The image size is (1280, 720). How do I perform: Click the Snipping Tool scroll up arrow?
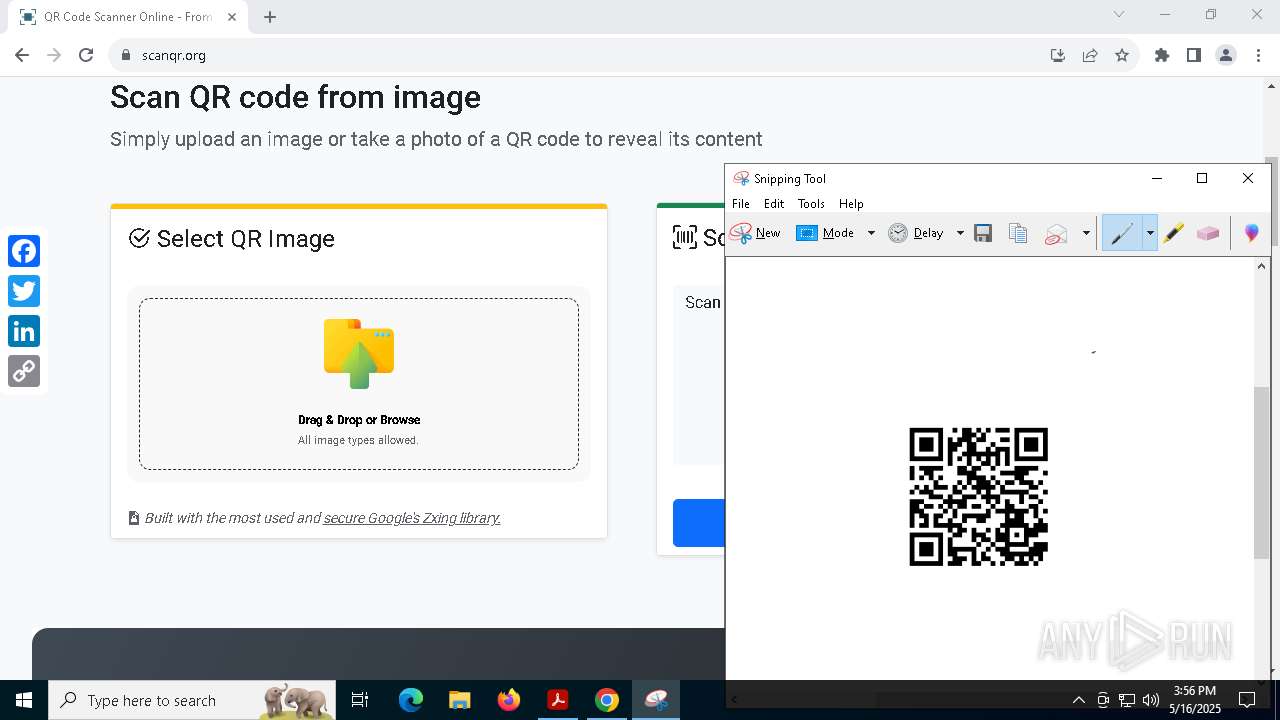point(1262,266)
